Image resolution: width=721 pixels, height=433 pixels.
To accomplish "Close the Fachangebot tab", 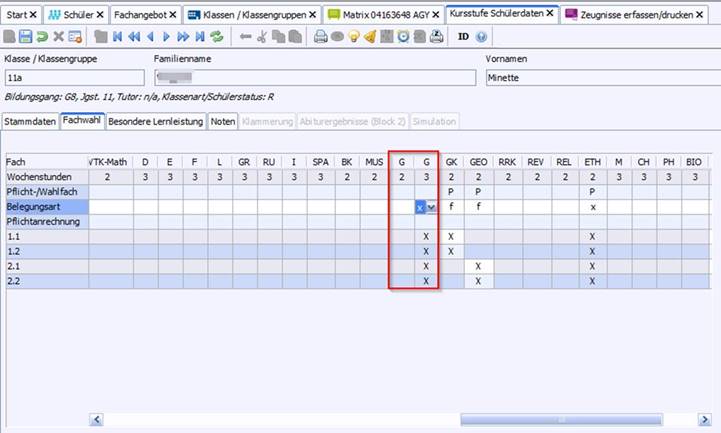I will 172,15.
